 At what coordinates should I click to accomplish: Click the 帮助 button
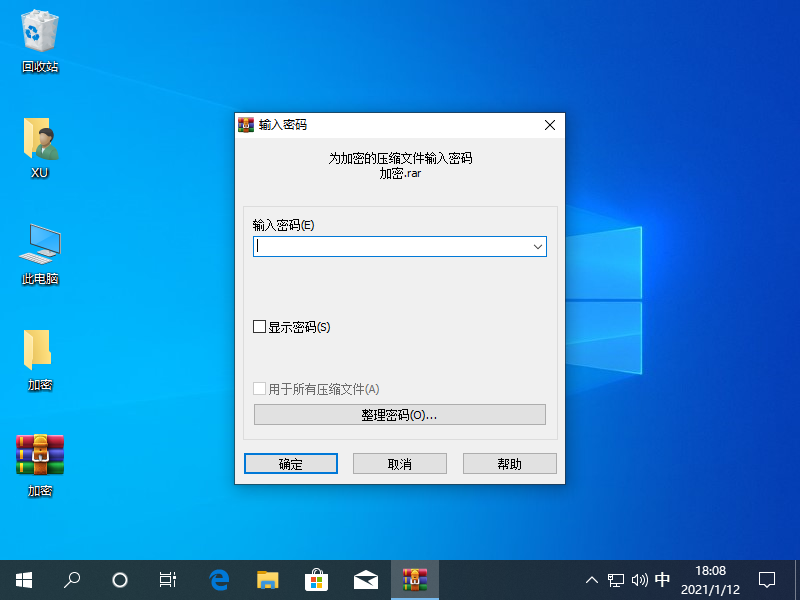(x=509, y=464)
